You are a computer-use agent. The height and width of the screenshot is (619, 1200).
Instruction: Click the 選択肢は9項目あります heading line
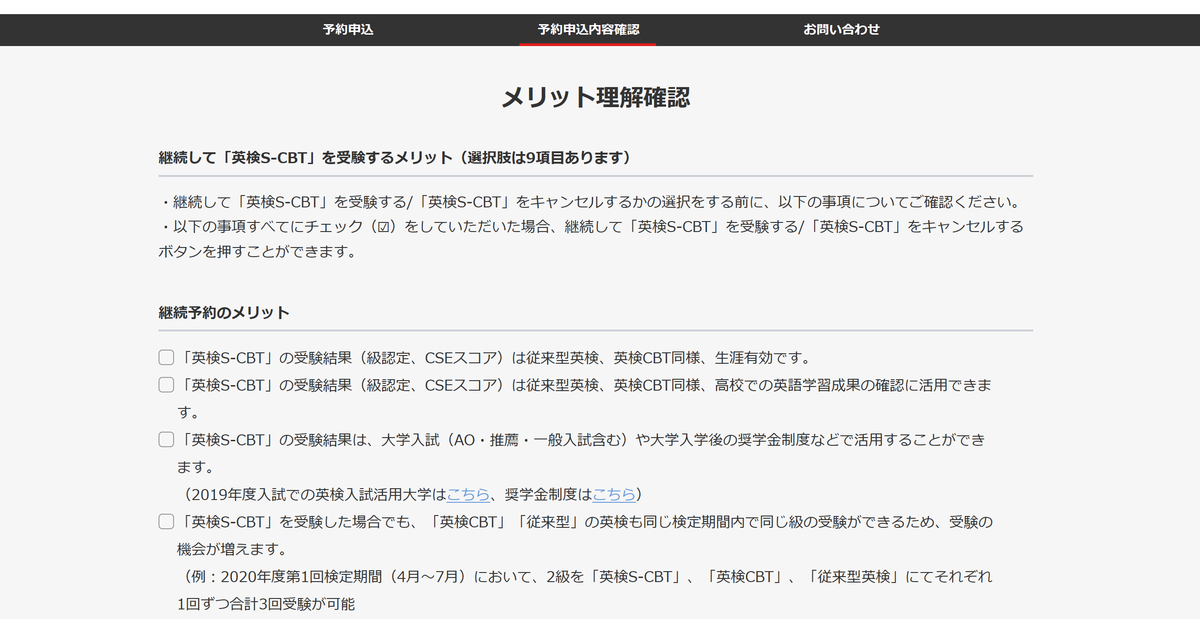pyautogui.click(x=394, y=157)
